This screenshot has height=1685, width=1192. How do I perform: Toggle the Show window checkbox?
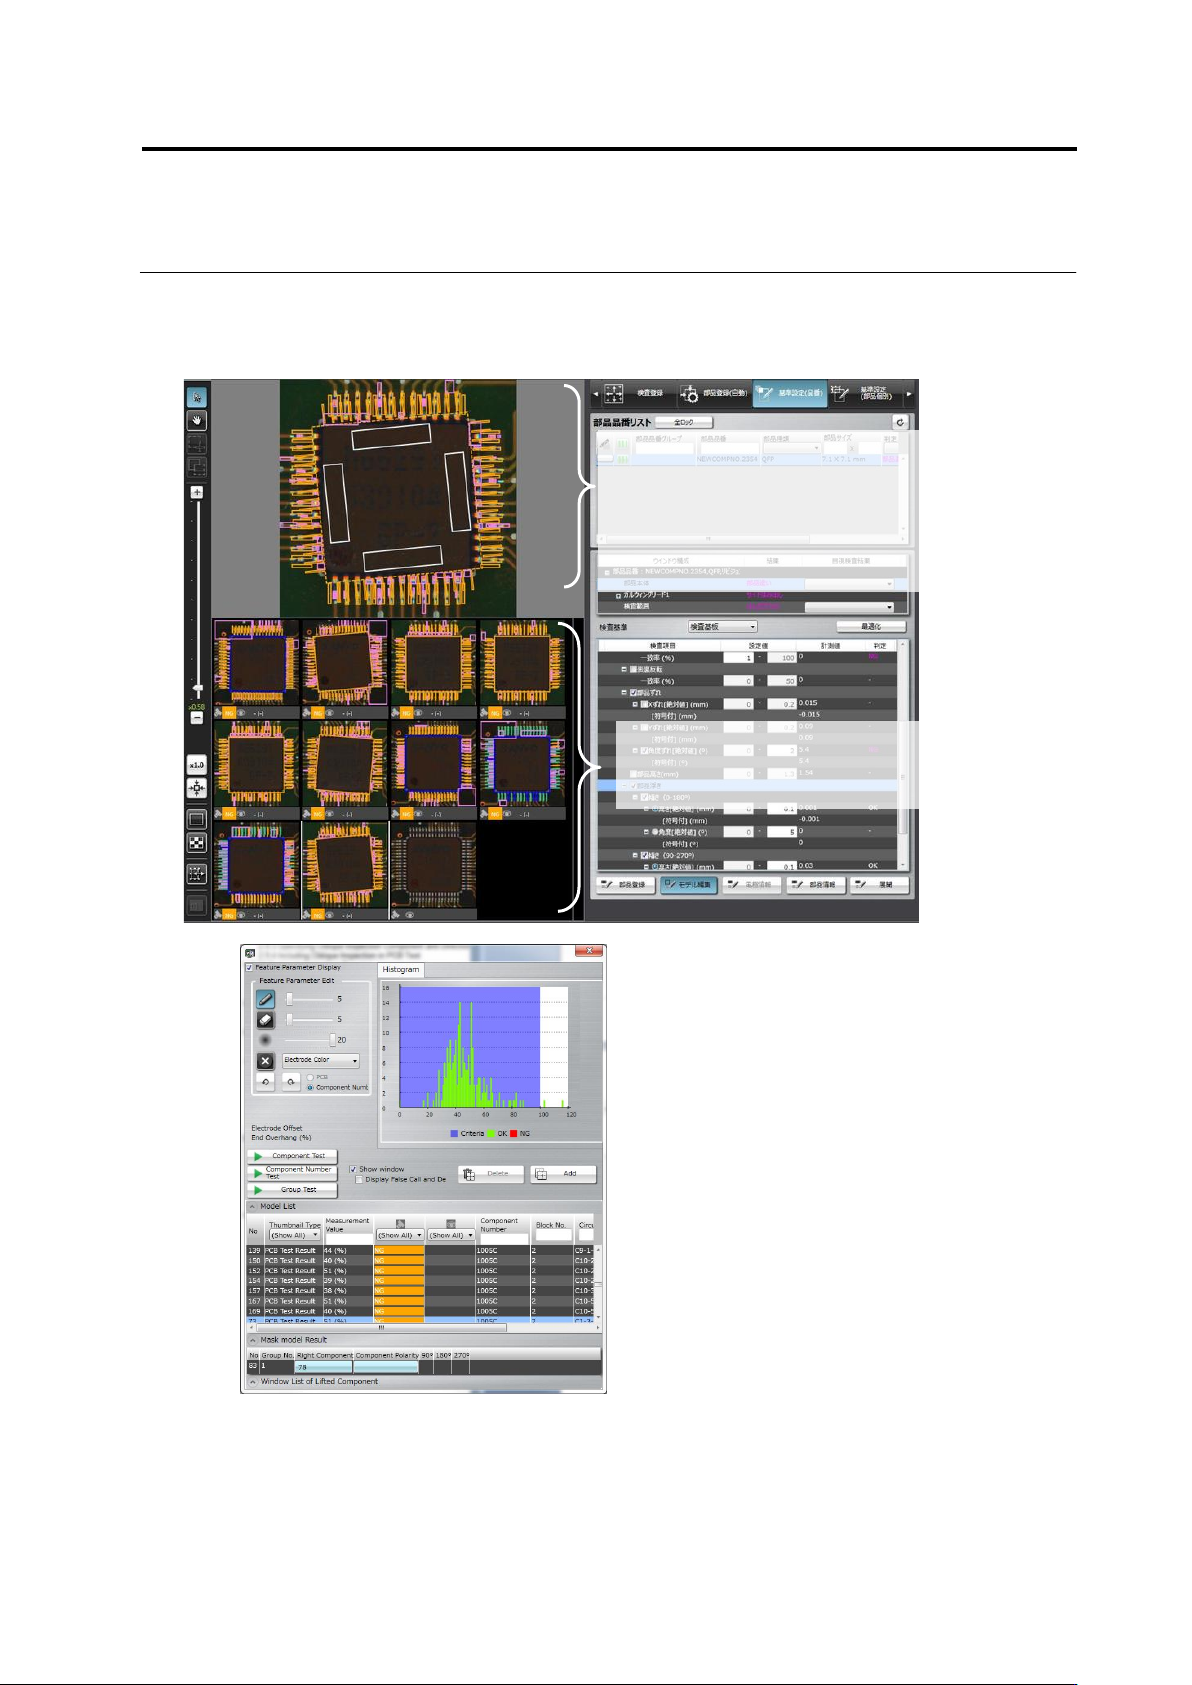click(x=353, y=1169)
